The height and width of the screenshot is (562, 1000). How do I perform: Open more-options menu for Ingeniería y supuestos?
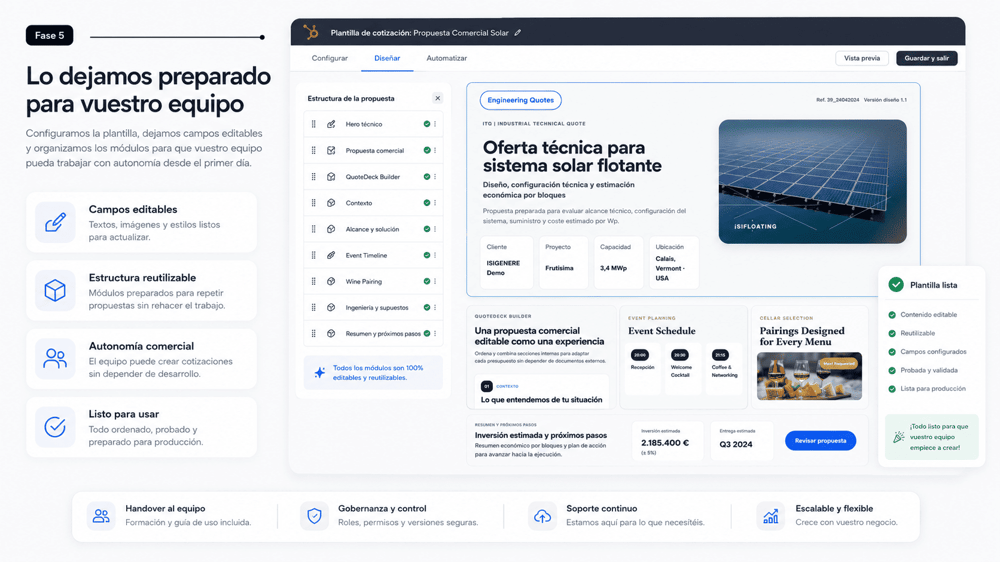click(x=435, y=307)
